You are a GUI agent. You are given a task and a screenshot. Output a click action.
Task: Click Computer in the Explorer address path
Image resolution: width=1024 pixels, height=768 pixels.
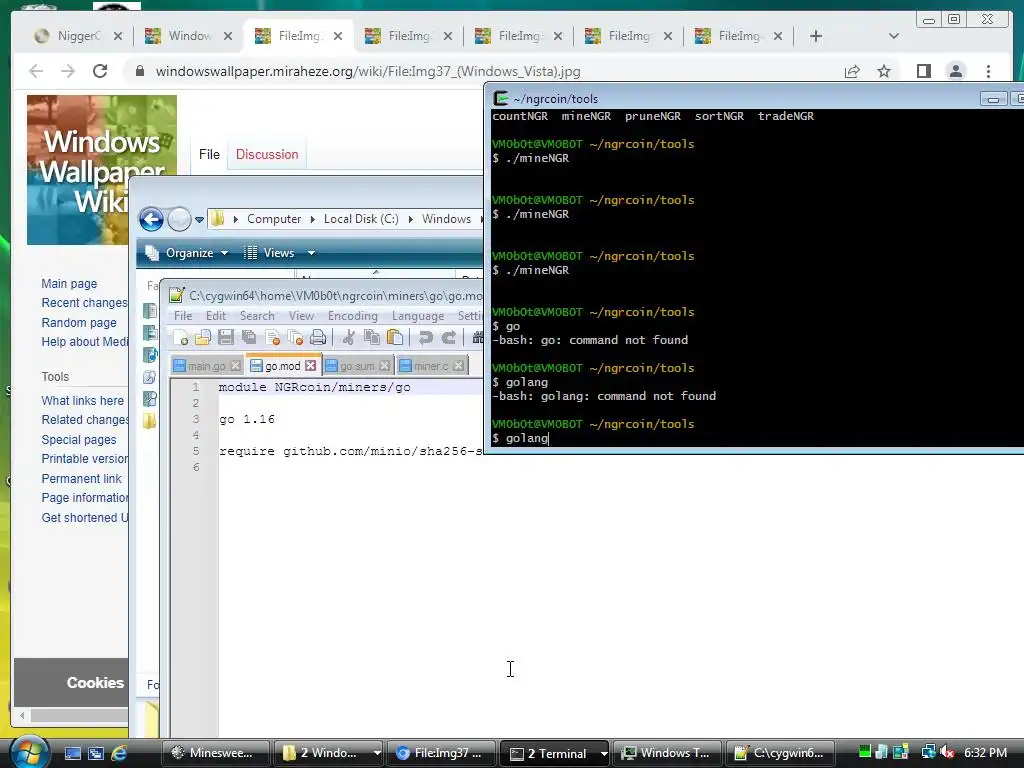tap(274, 219)
